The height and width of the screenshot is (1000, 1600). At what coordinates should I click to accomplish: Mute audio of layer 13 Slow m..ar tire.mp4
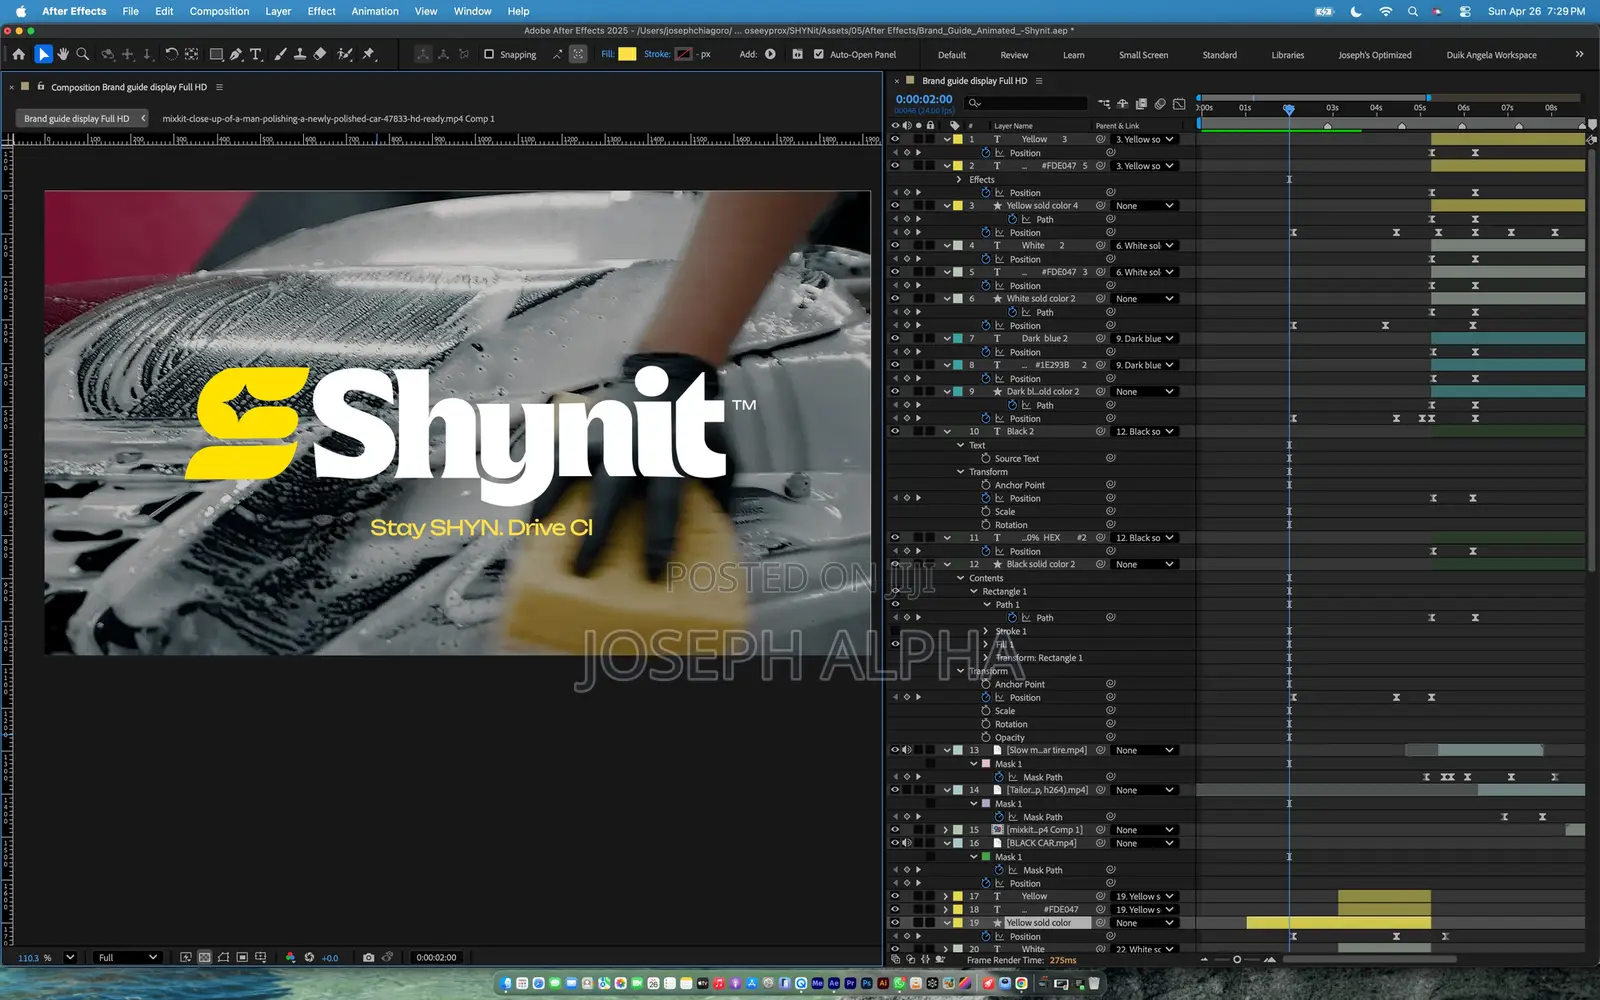click(907, 750)
